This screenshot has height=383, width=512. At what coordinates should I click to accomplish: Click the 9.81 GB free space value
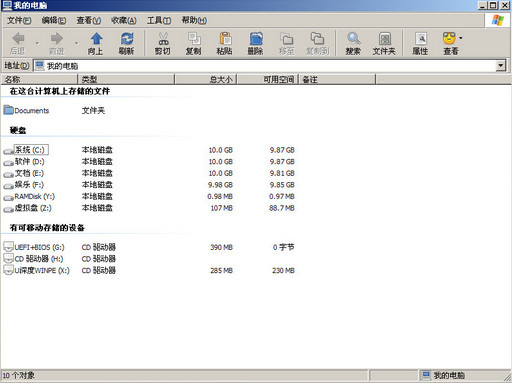(x=282, y=173)
